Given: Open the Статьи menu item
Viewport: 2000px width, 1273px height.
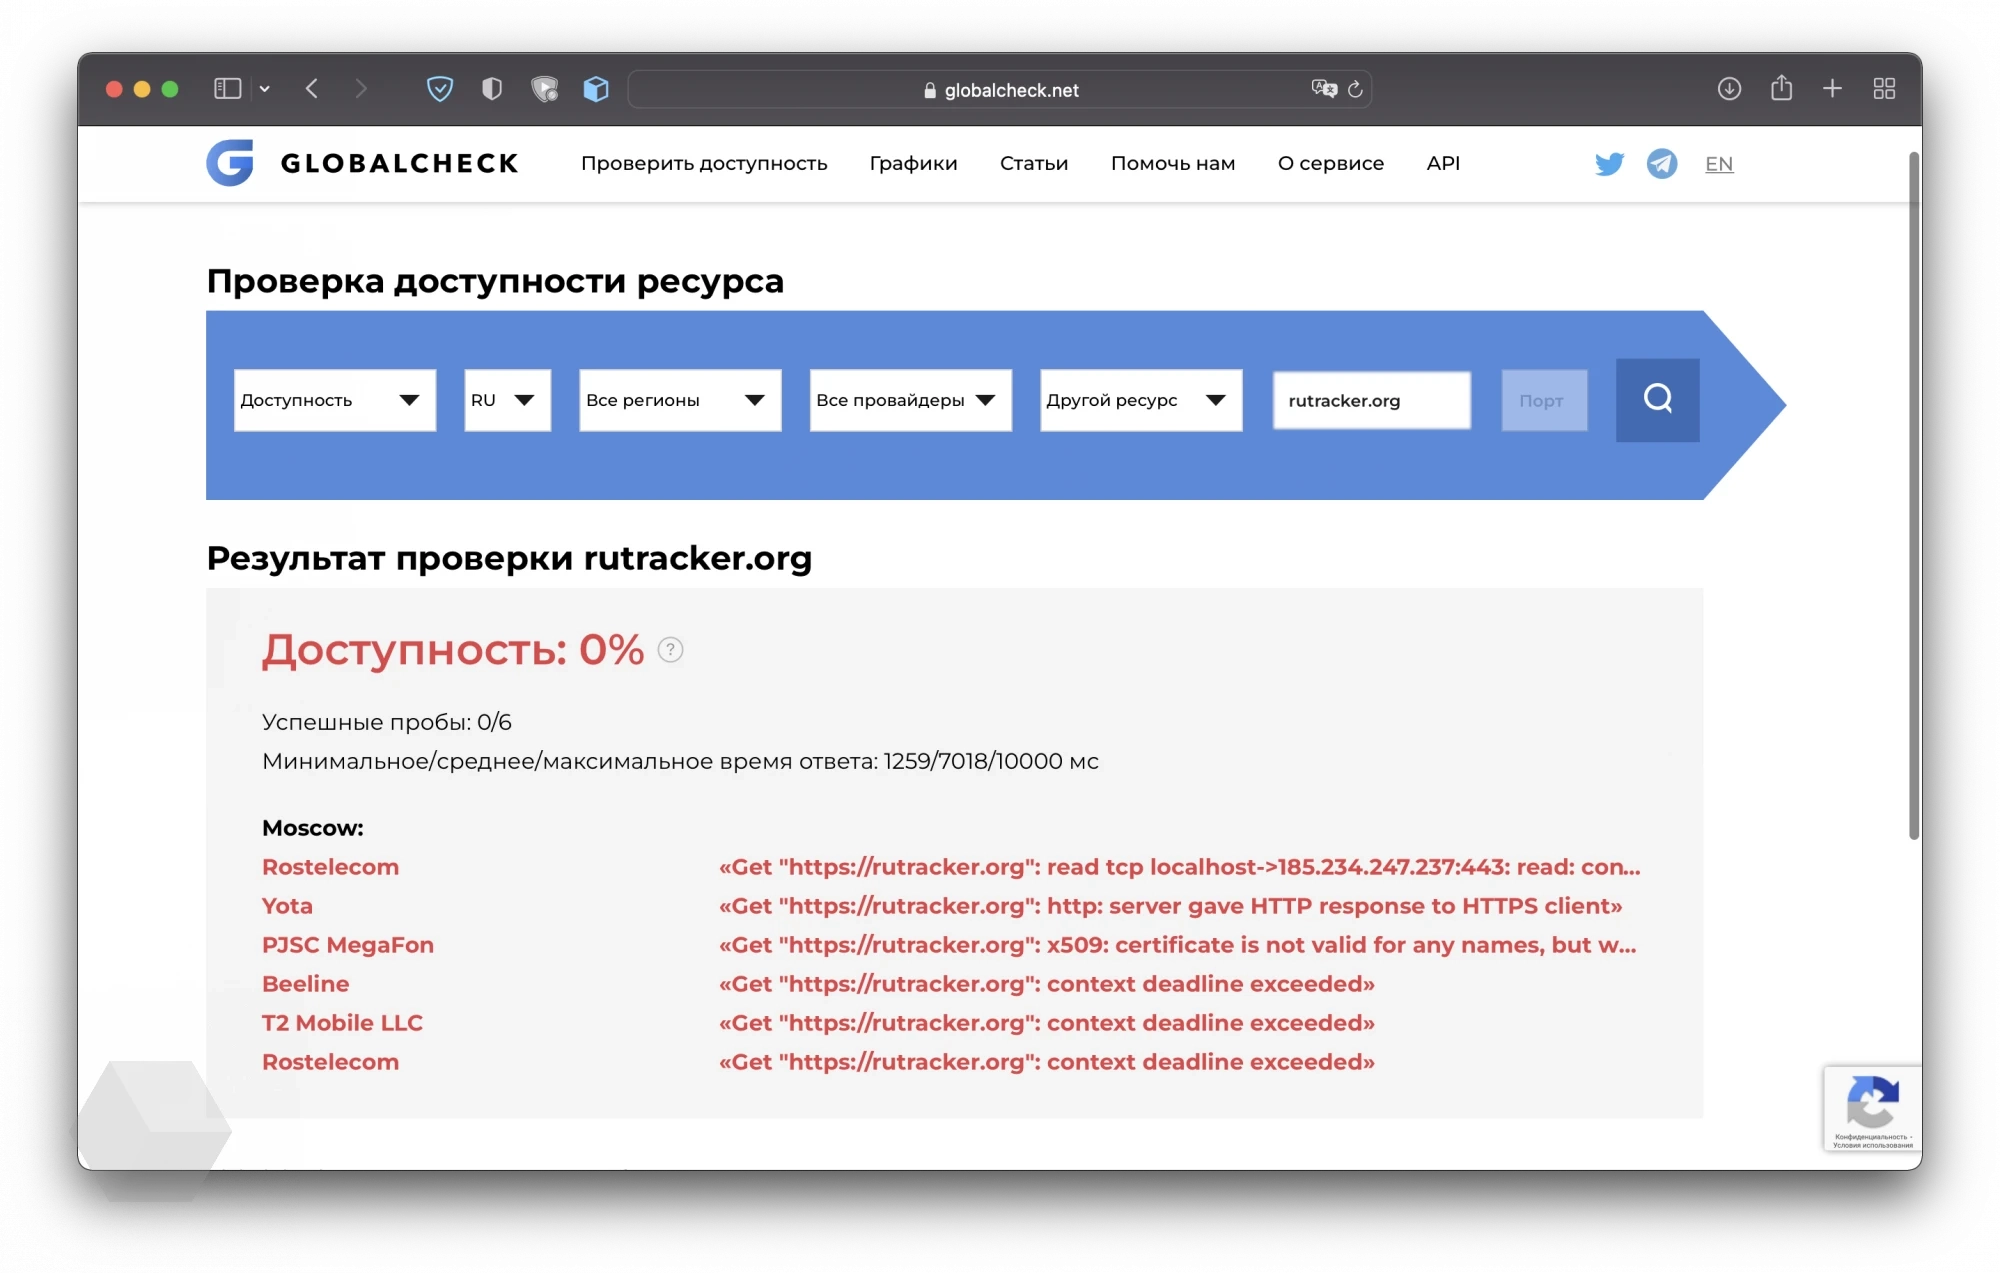Looking at the screenshot, I should pyautogui.click(x=1034, y=163).
